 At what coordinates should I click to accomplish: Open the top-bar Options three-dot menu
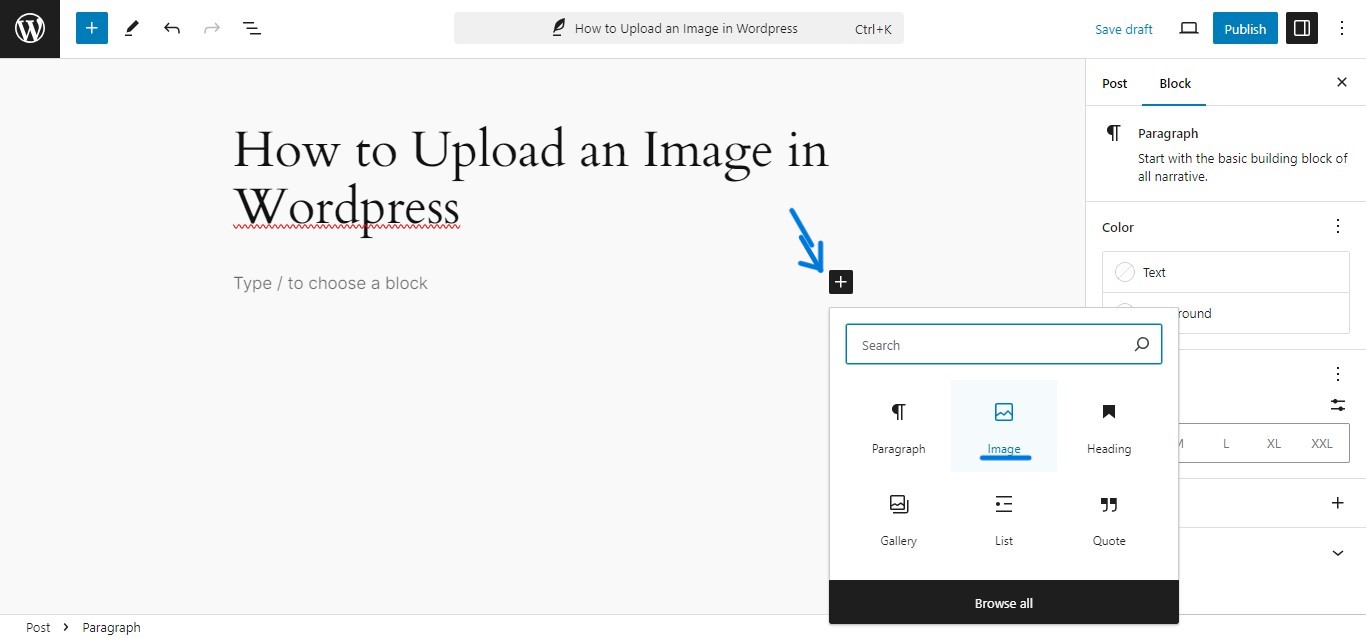1342,29
